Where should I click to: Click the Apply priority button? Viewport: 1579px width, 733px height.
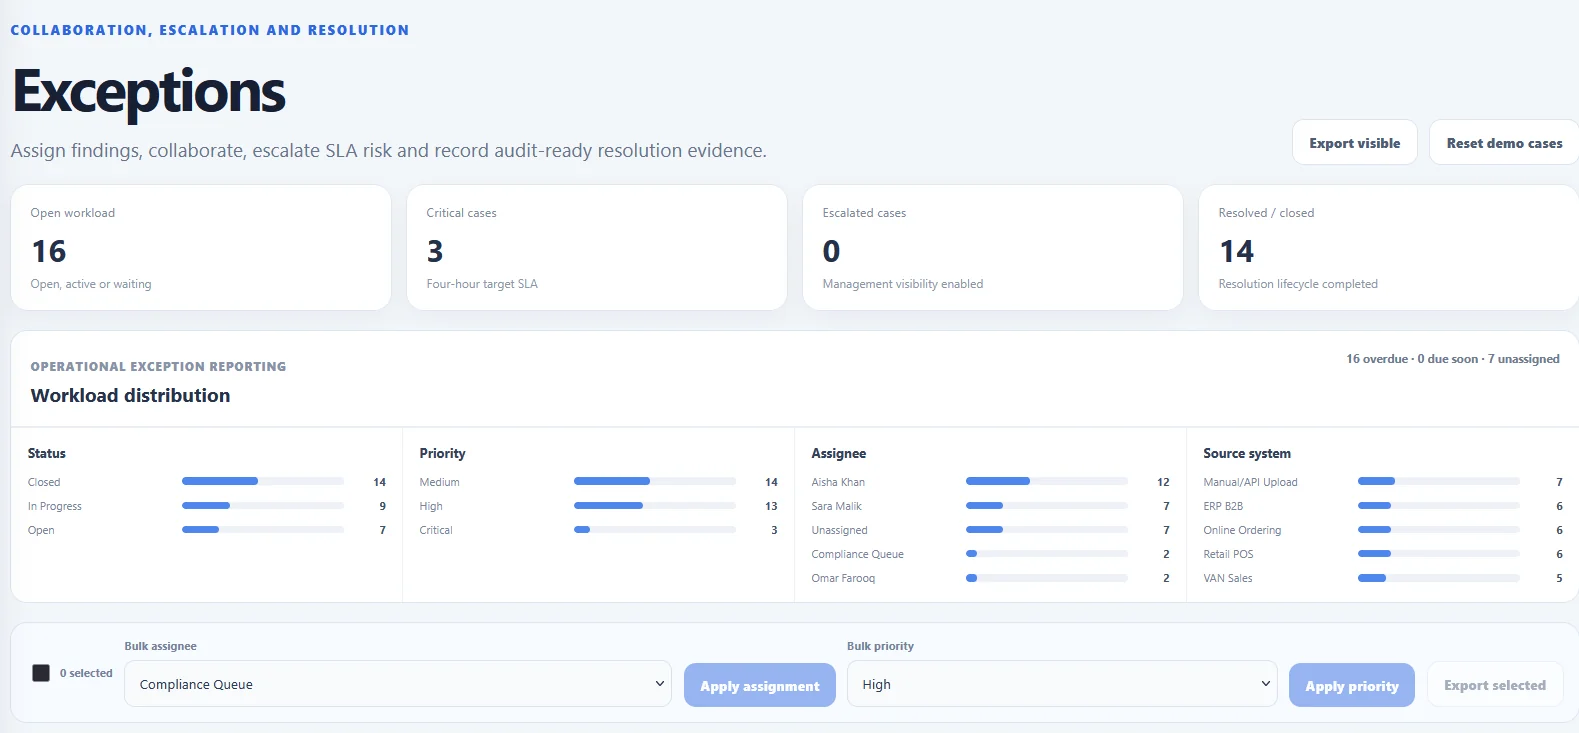(1352, 685)
